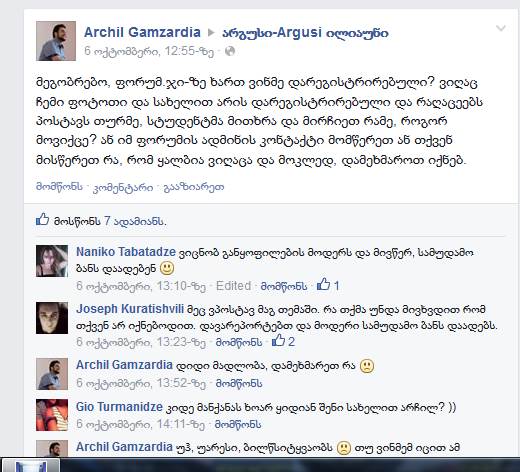
Task: Open Archil Gamzardia's post profile picture
Action: pos(56,41)
